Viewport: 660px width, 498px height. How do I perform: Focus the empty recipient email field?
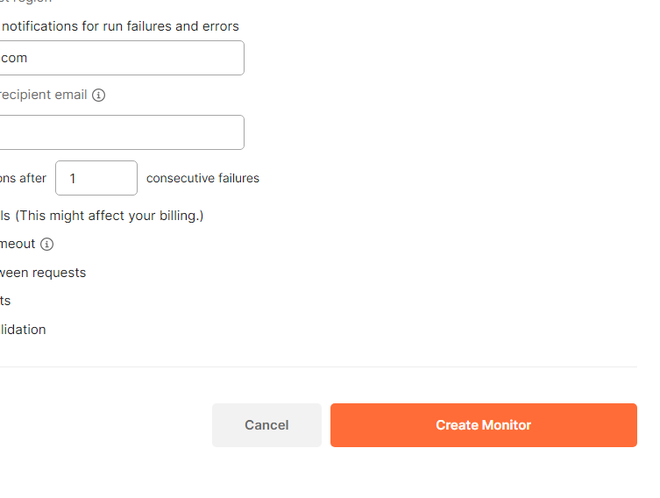click(120, 132)
